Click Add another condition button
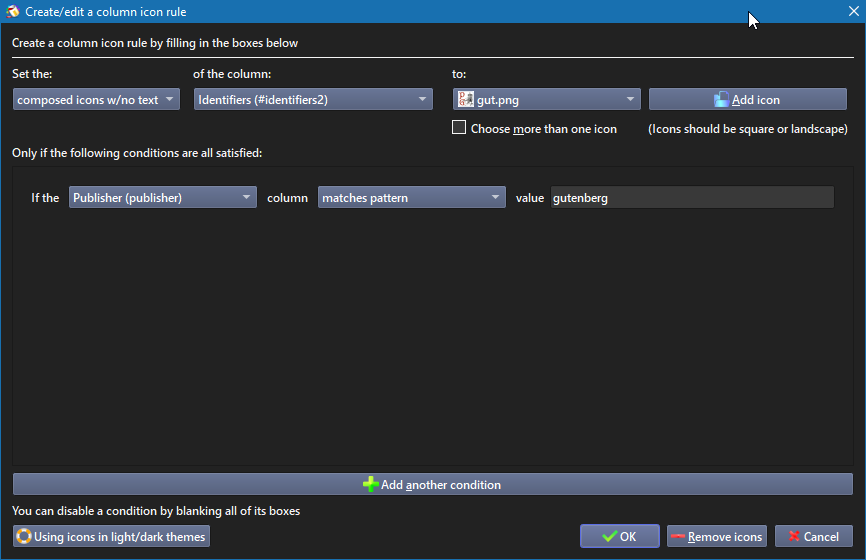Image resolution: width=866 pixels, height=560 pixels. tap(433, 484)
